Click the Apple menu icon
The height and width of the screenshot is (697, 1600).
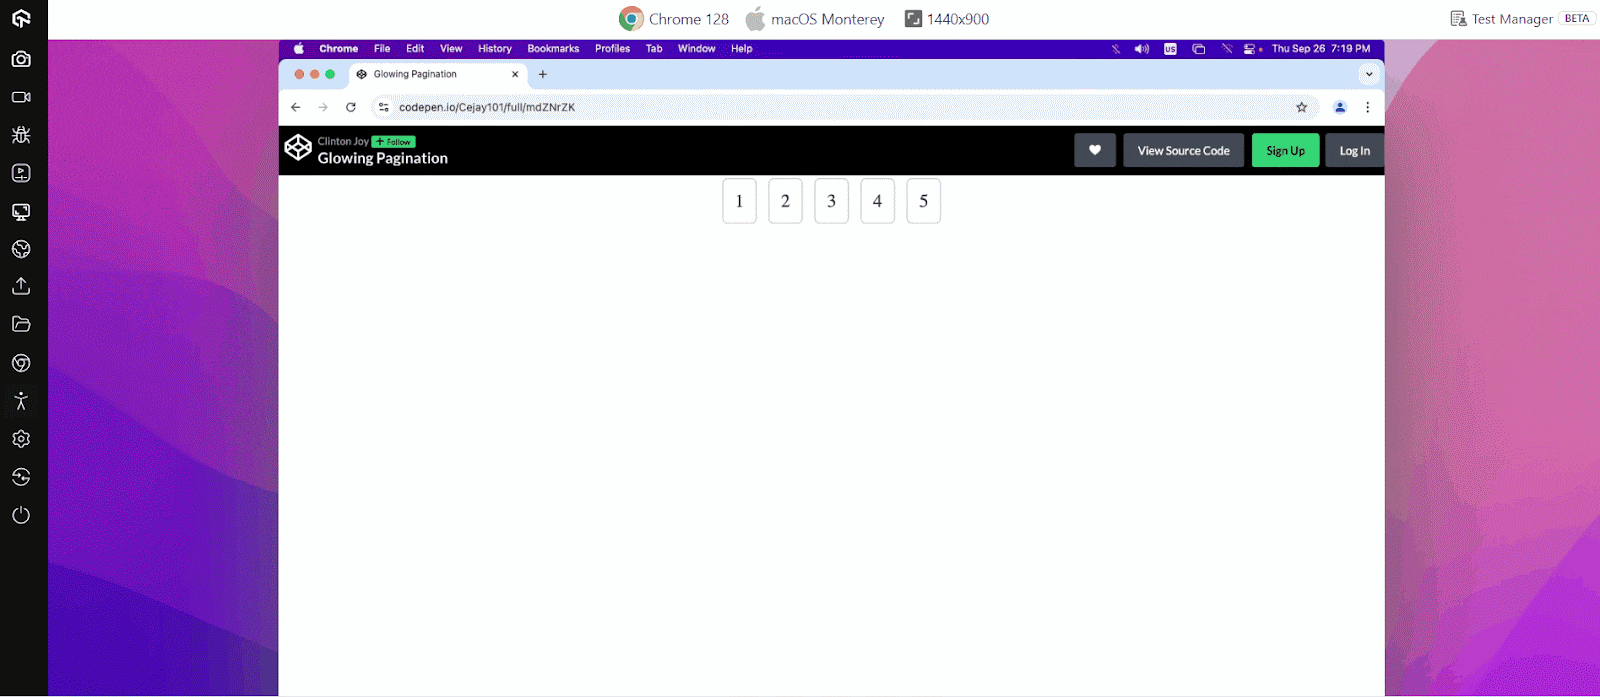pyautogui.click(x=298, y=48)
